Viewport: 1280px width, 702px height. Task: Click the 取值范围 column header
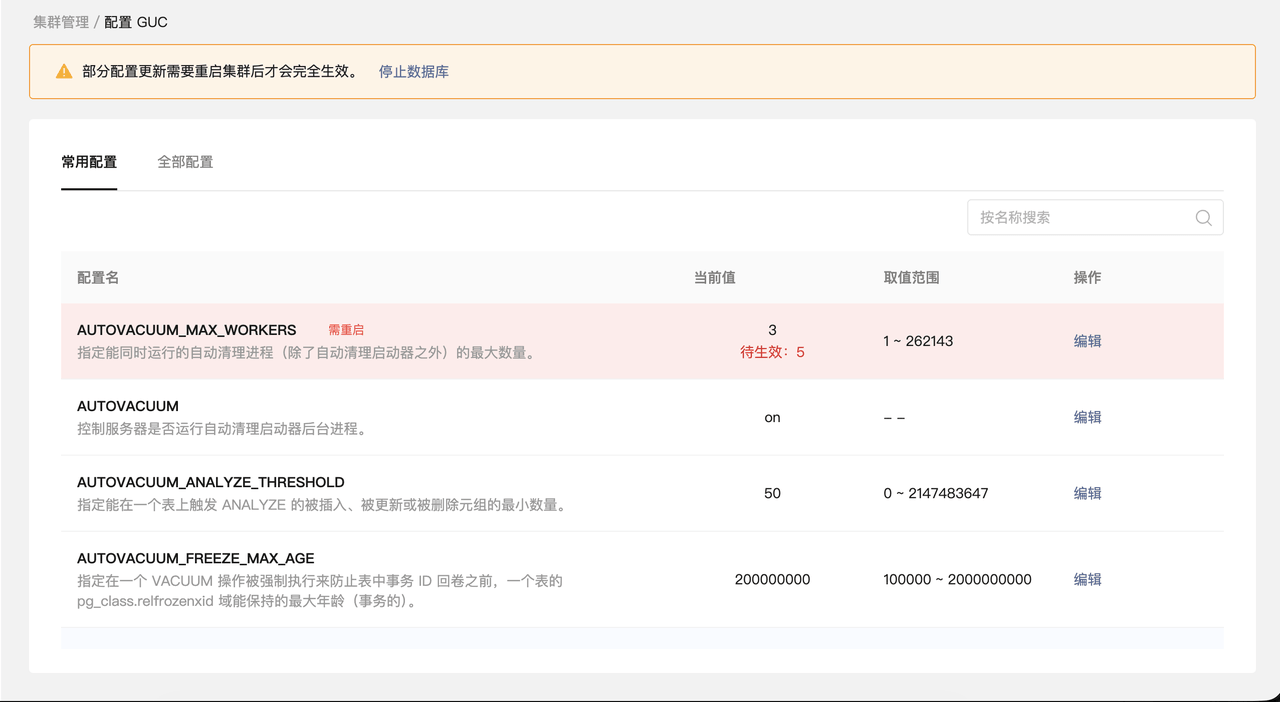point(911,278)
